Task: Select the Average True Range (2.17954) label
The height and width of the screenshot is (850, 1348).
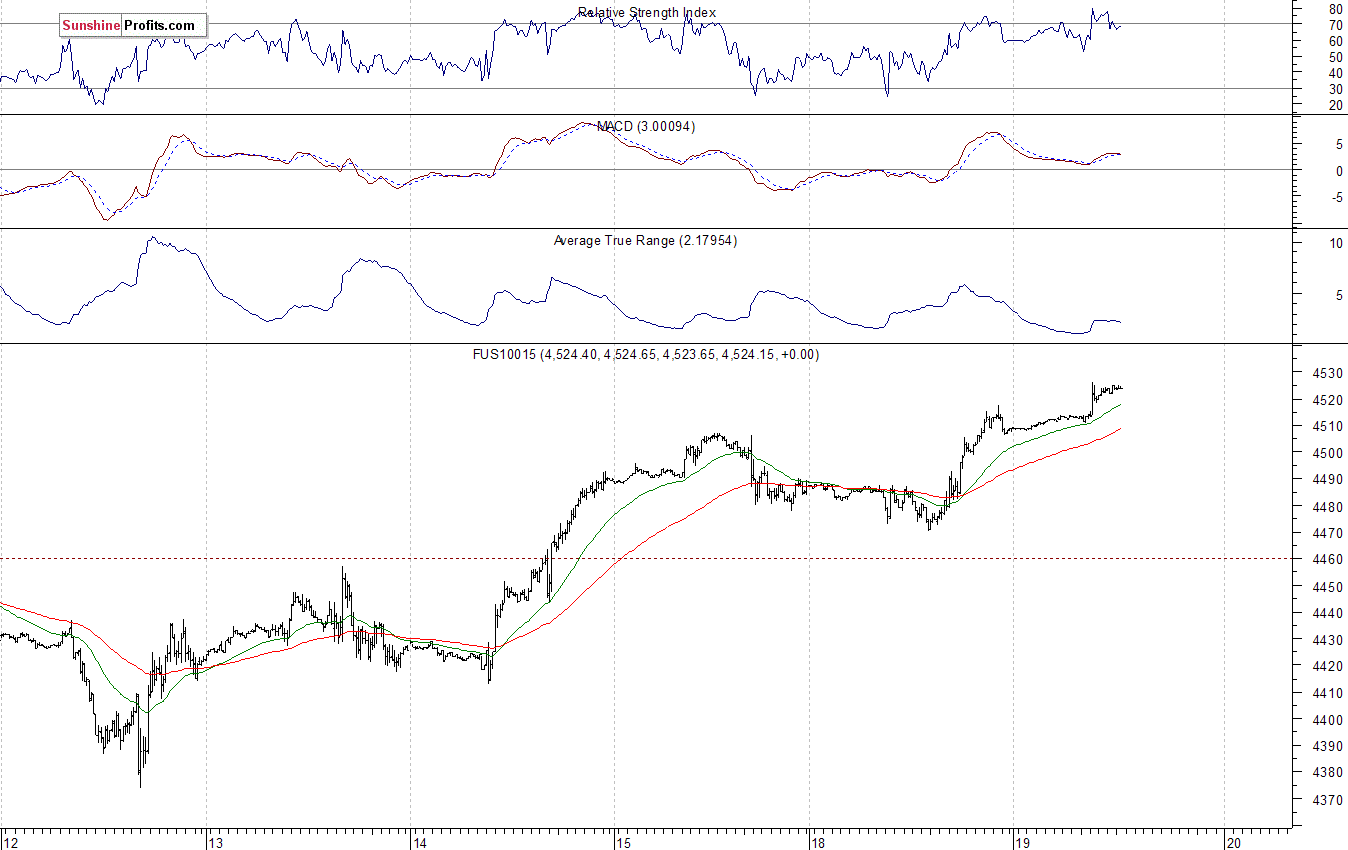Action: point(645,241)
